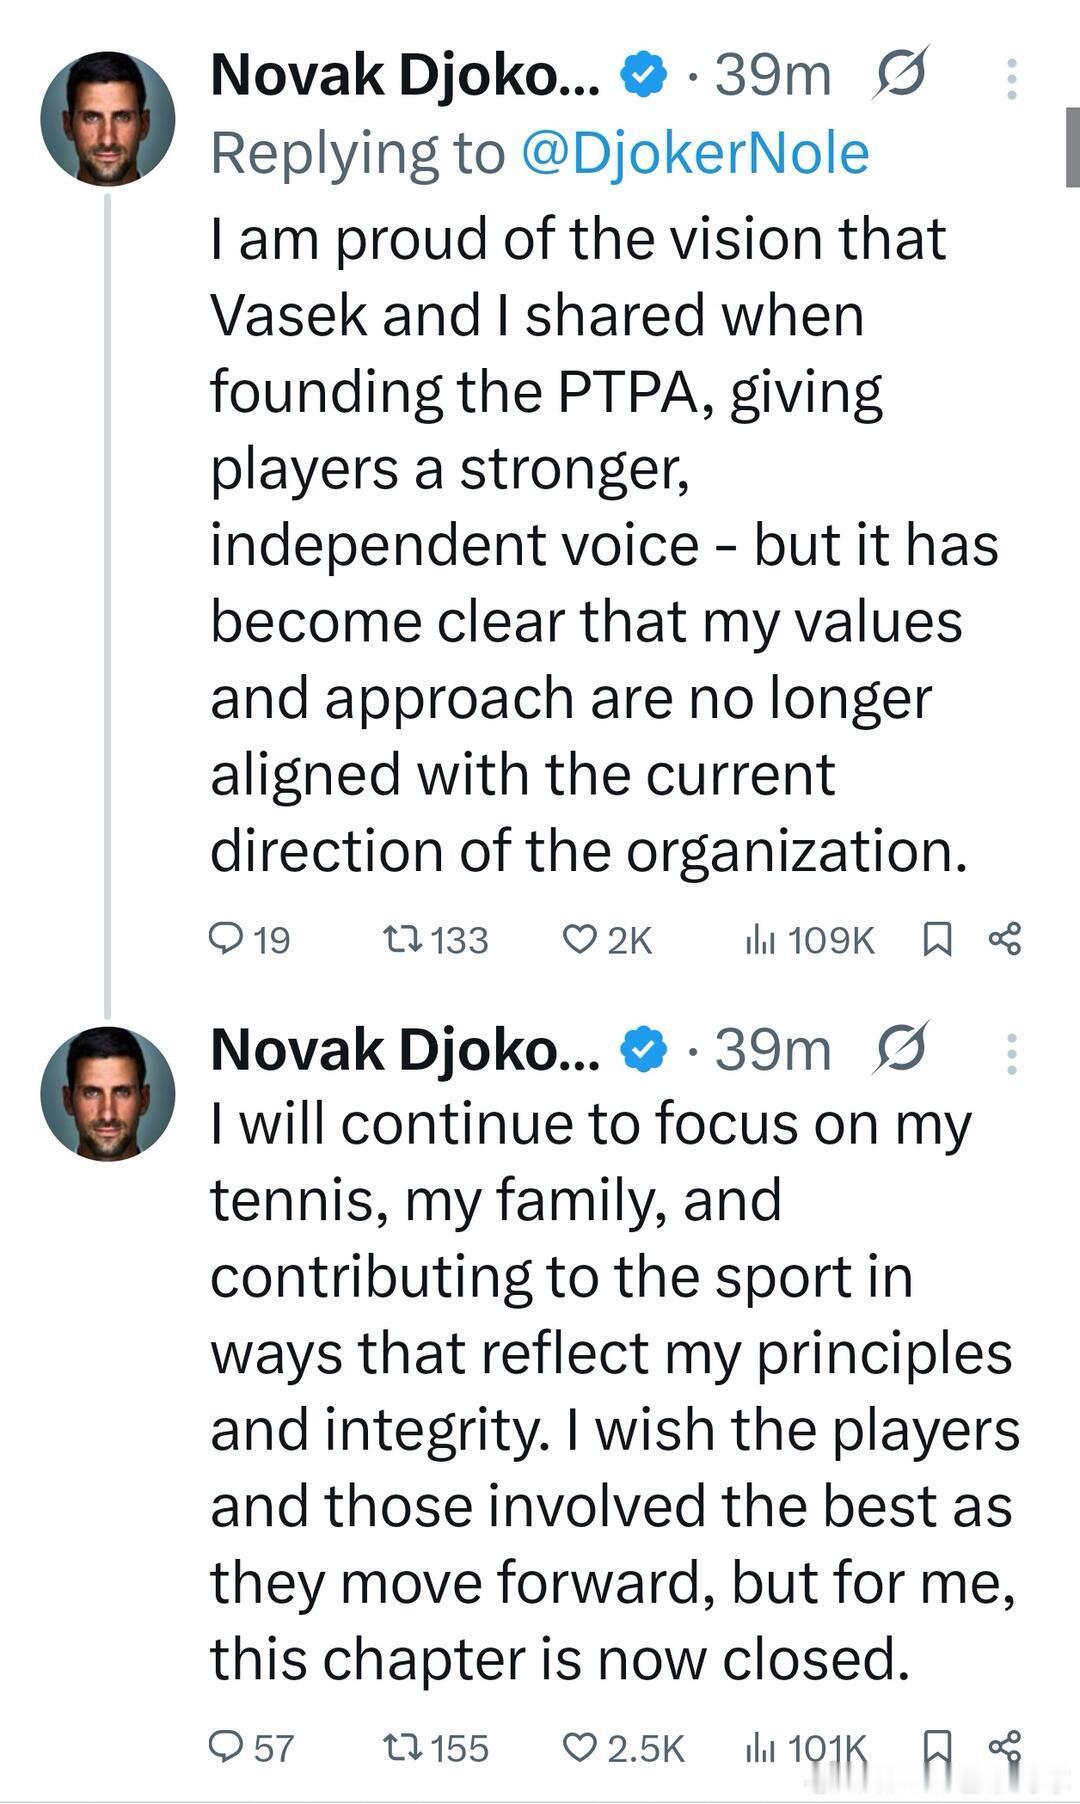Like the first tweet with 2K likes
The width and height of the screenshot is (1080, 1804).
(580, 939)
